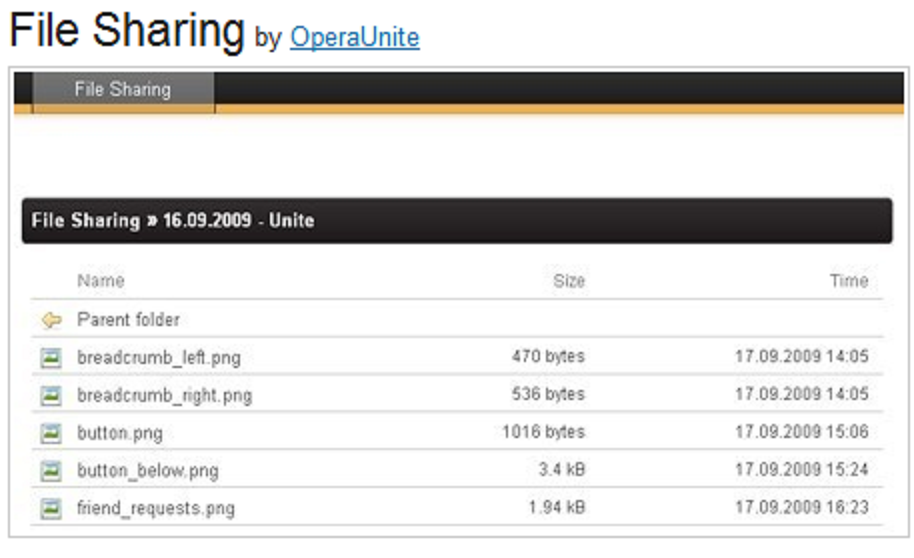Click the image icon beside breadcrumb_right.png
Screen dimensions: 914x558
point(51,395)
